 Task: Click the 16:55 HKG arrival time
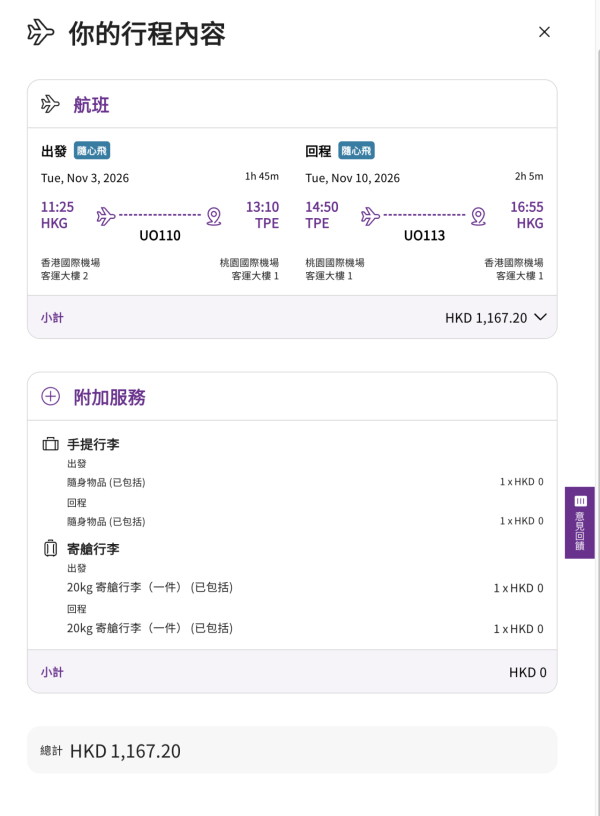(527, 215)
